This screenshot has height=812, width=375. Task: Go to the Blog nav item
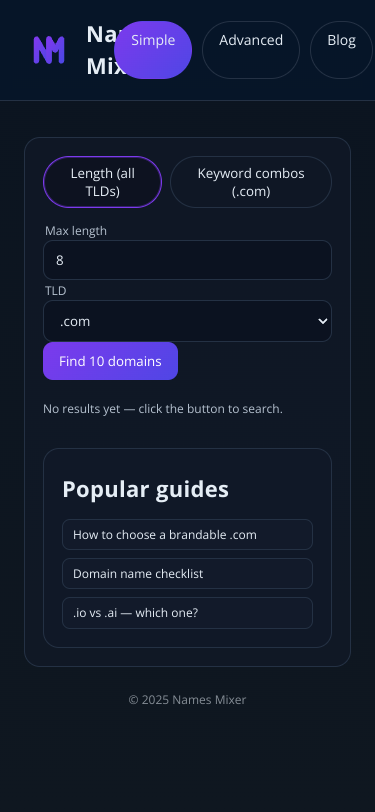point(341,50)
